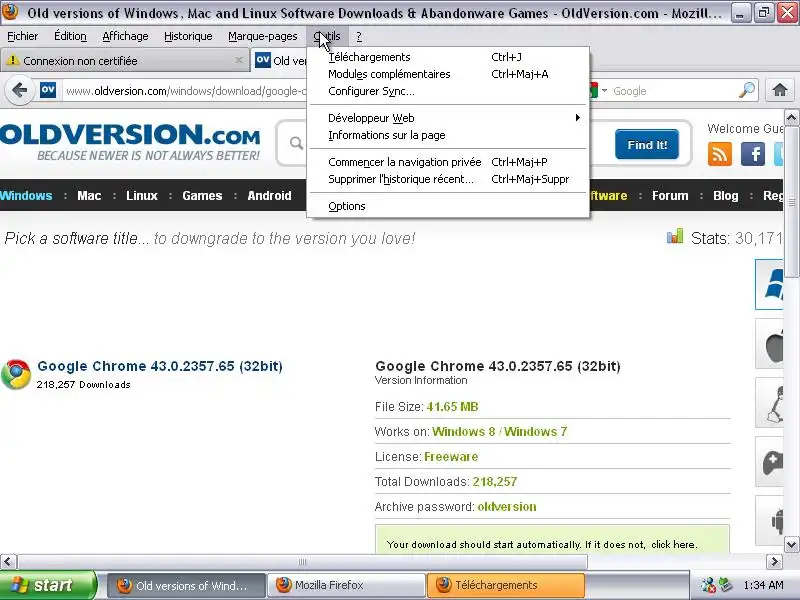Click the vertical scrollbar down arrow
Image resolution: width=800 pixels, height=600 pixels.
click(791, 544)
